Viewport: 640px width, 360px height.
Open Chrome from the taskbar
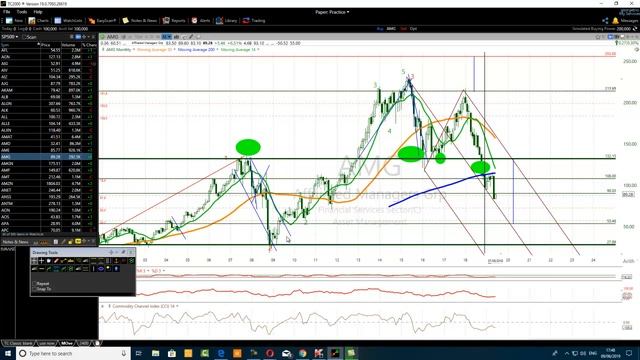tap(302, 353)
